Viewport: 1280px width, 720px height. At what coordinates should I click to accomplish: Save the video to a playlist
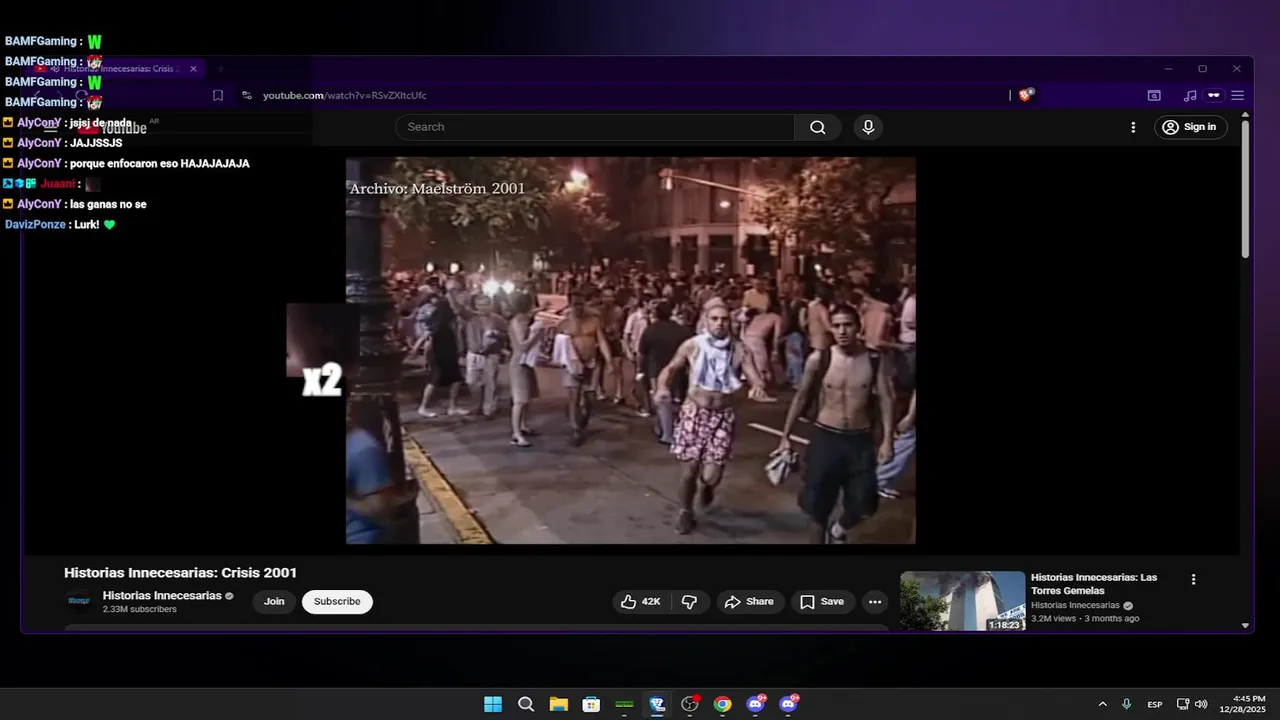(822, 602)
